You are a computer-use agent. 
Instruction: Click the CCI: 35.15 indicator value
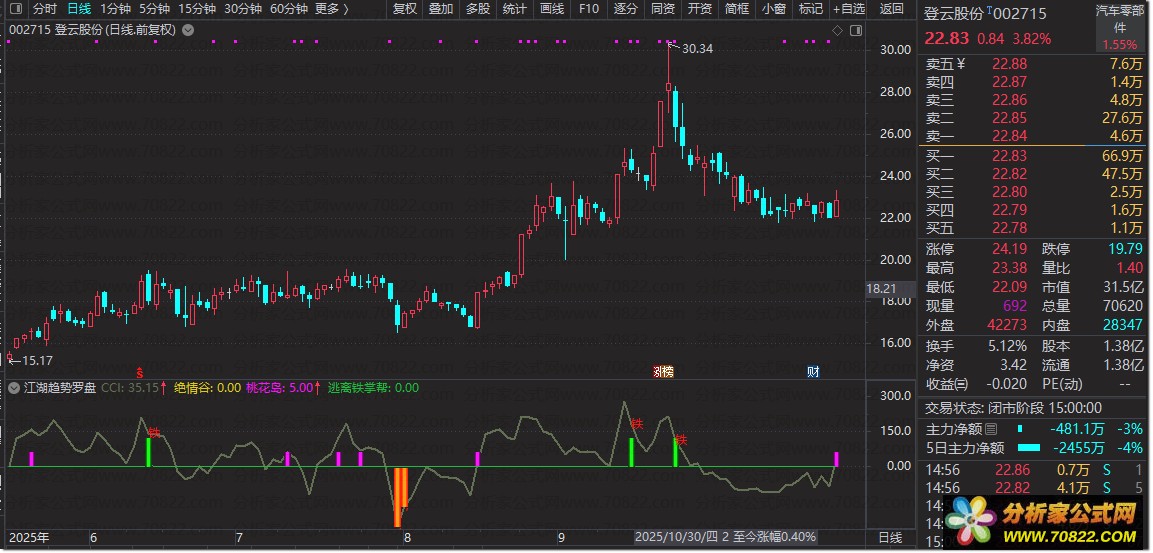(129, 388)
